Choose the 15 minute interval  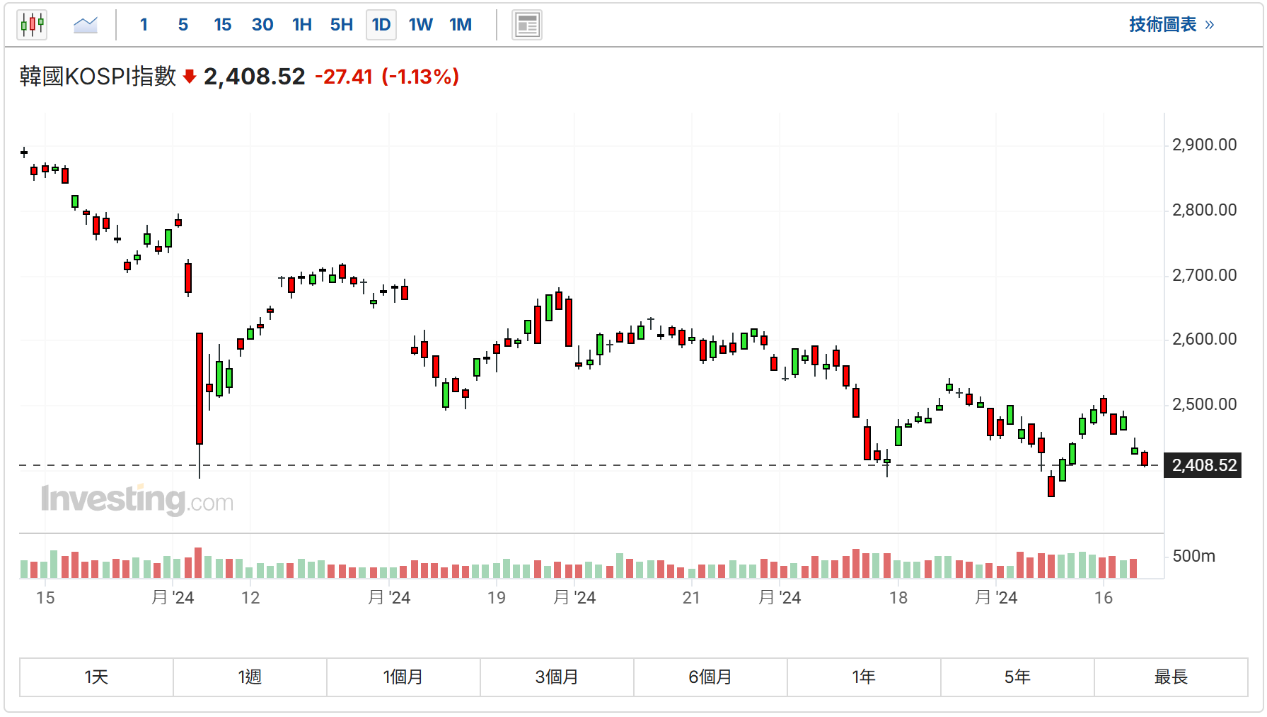click(222, 24)
